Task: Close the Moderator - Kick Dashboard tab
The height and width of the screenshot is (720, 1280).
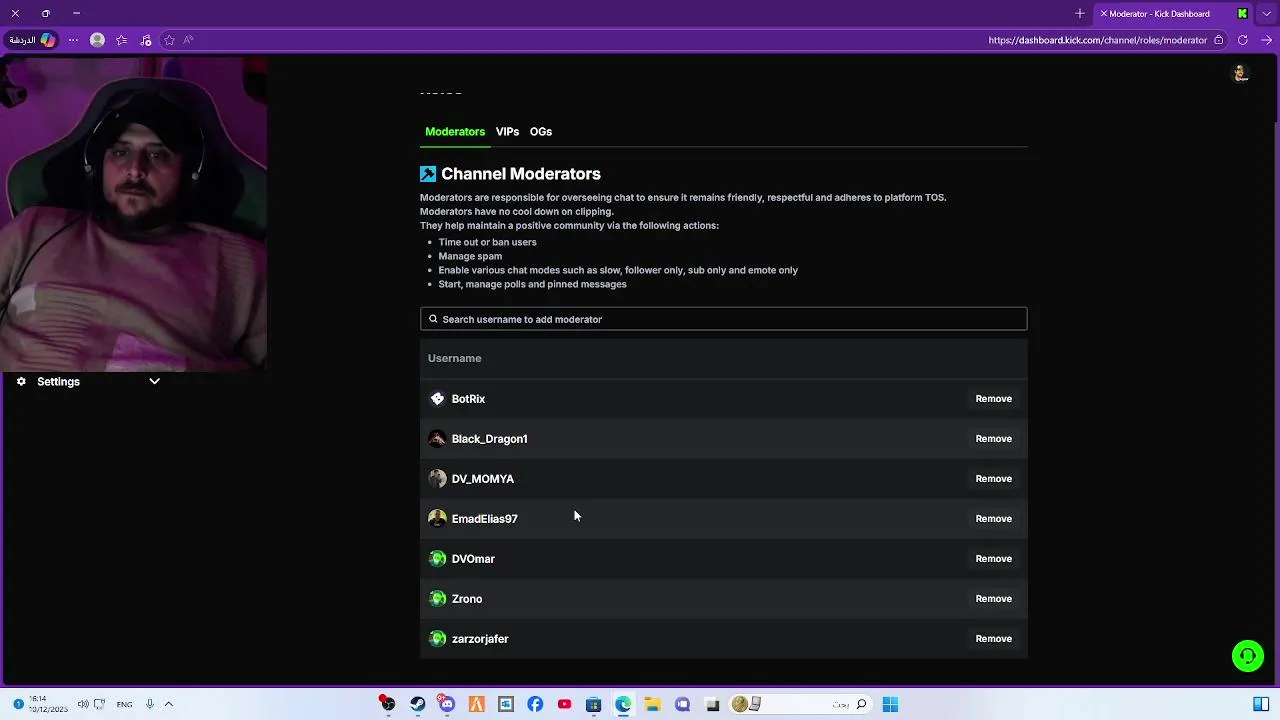Action: (x=1104, y=14)
